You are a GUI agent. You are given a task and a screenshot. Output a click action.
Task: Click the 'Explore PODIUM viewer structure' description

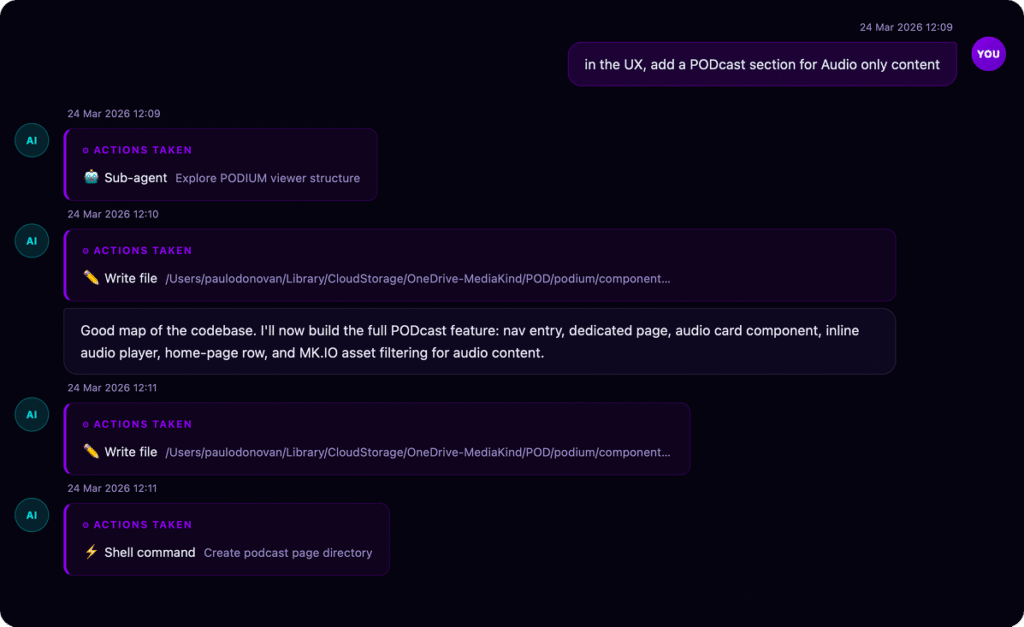point(268,179)
